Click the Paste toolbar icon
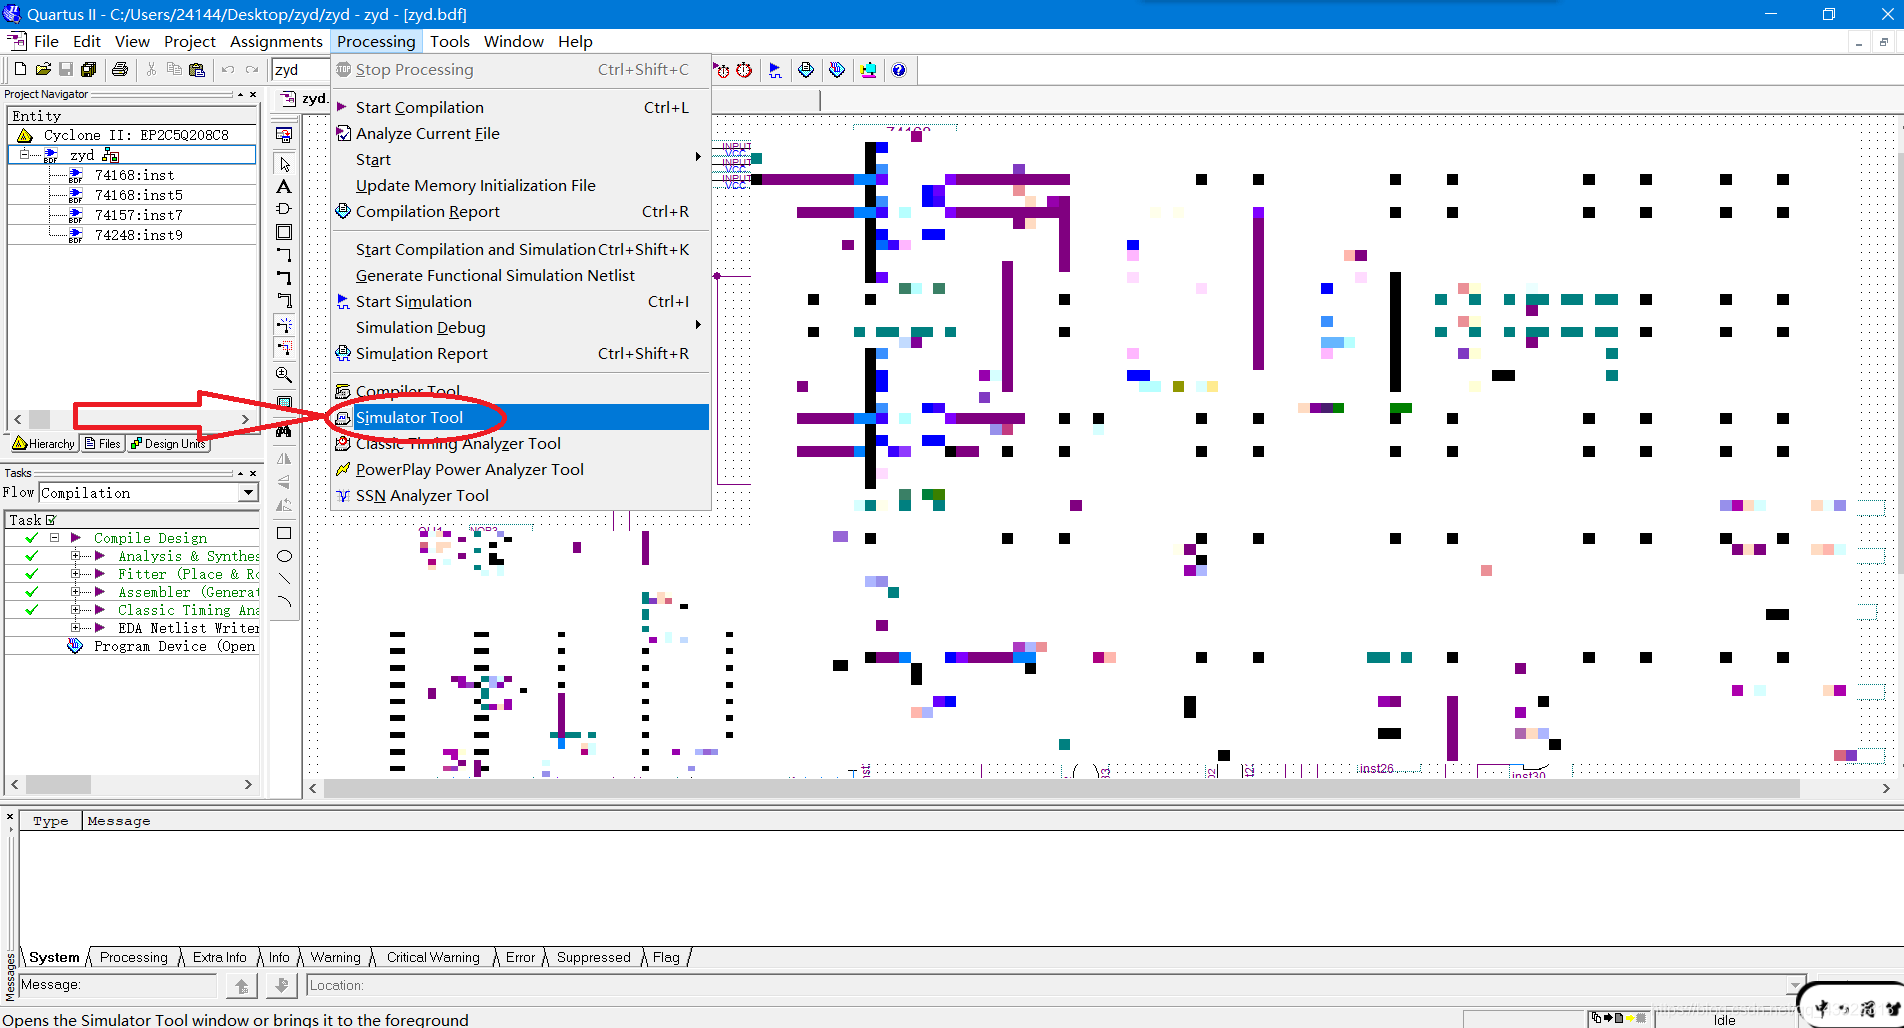Screen dimensions: 1904x1028 tap(197, 69)
